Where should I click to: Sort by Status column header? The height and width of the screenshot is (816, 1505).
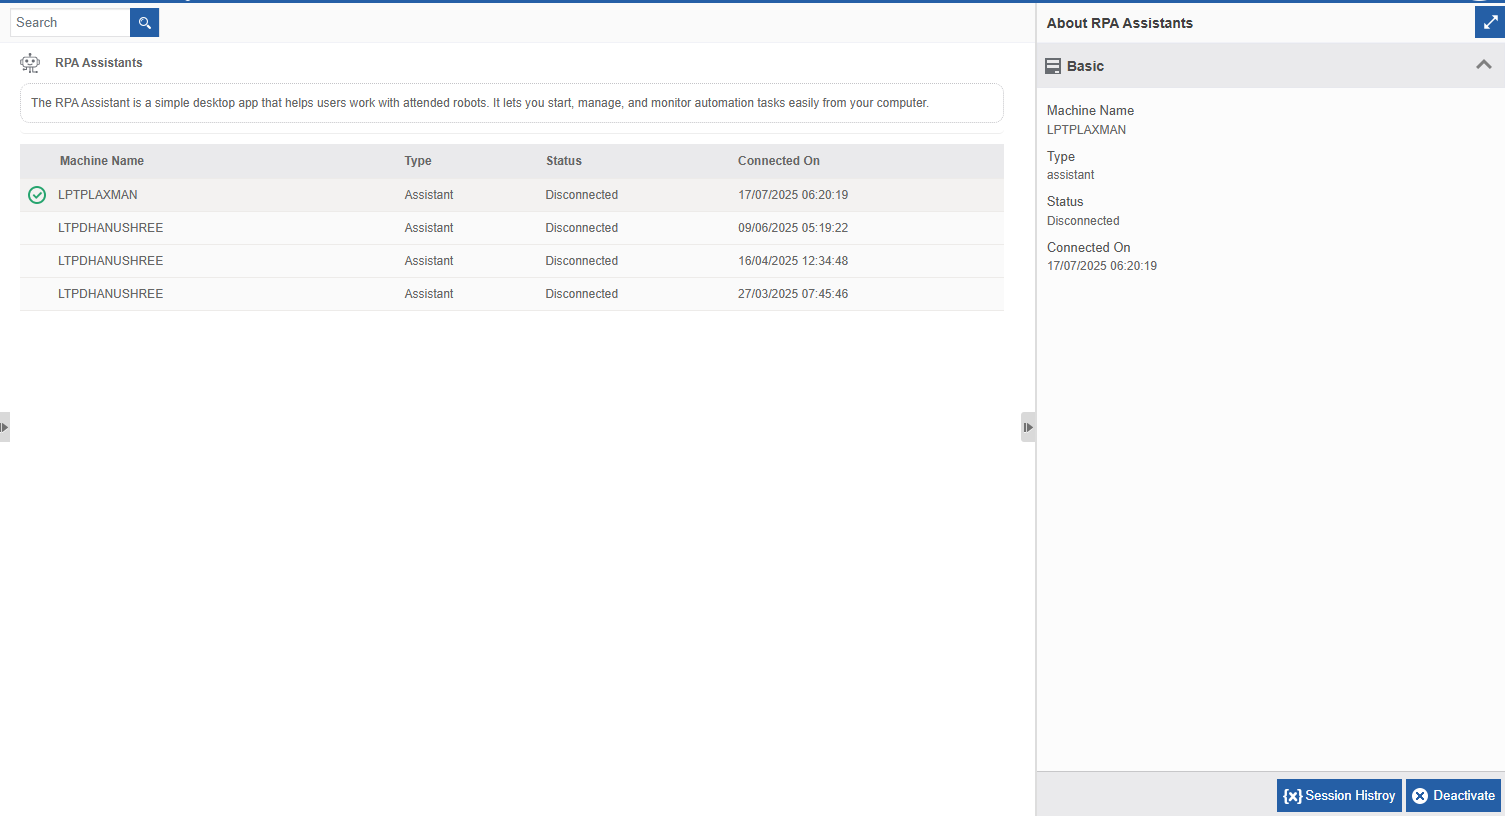(x=564, y=161)
